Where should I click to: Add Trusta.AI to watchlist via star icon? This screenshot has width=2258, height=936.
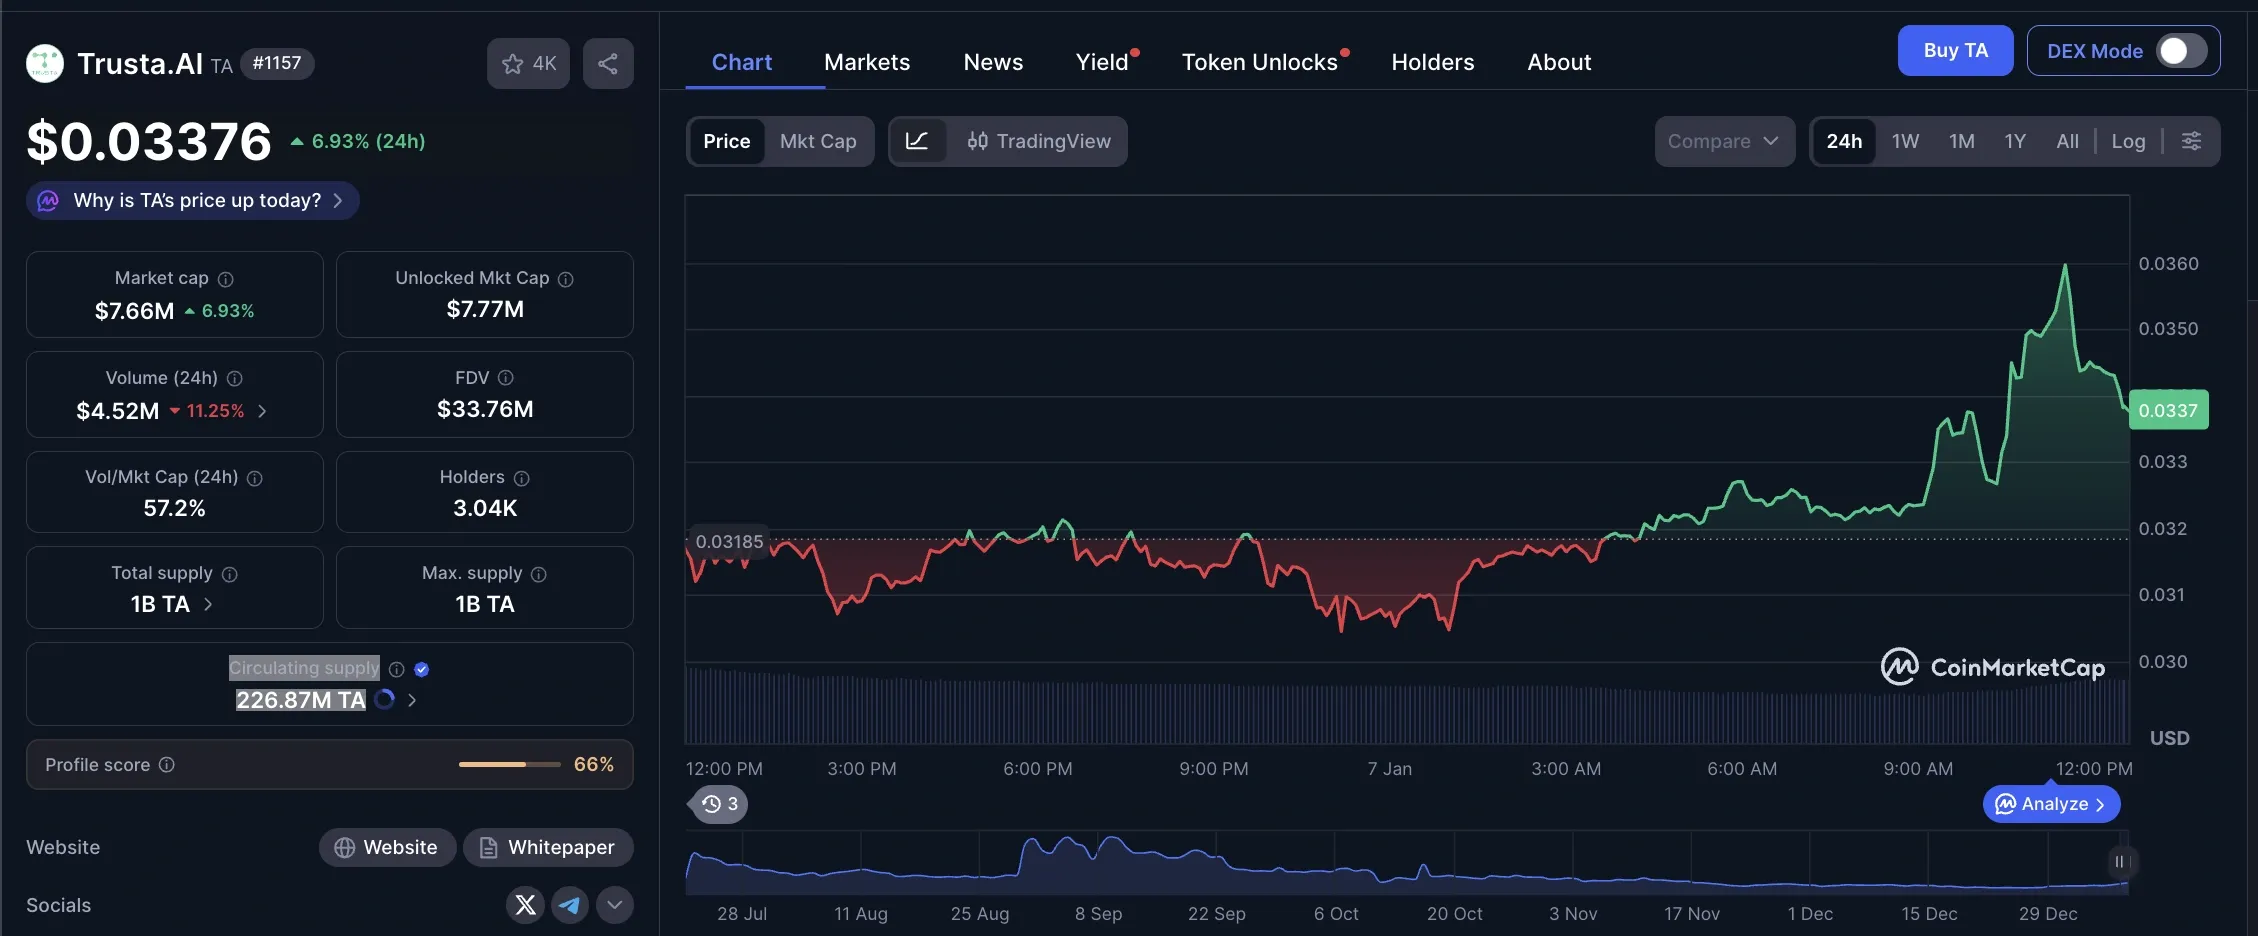click(x=514, y=63)
